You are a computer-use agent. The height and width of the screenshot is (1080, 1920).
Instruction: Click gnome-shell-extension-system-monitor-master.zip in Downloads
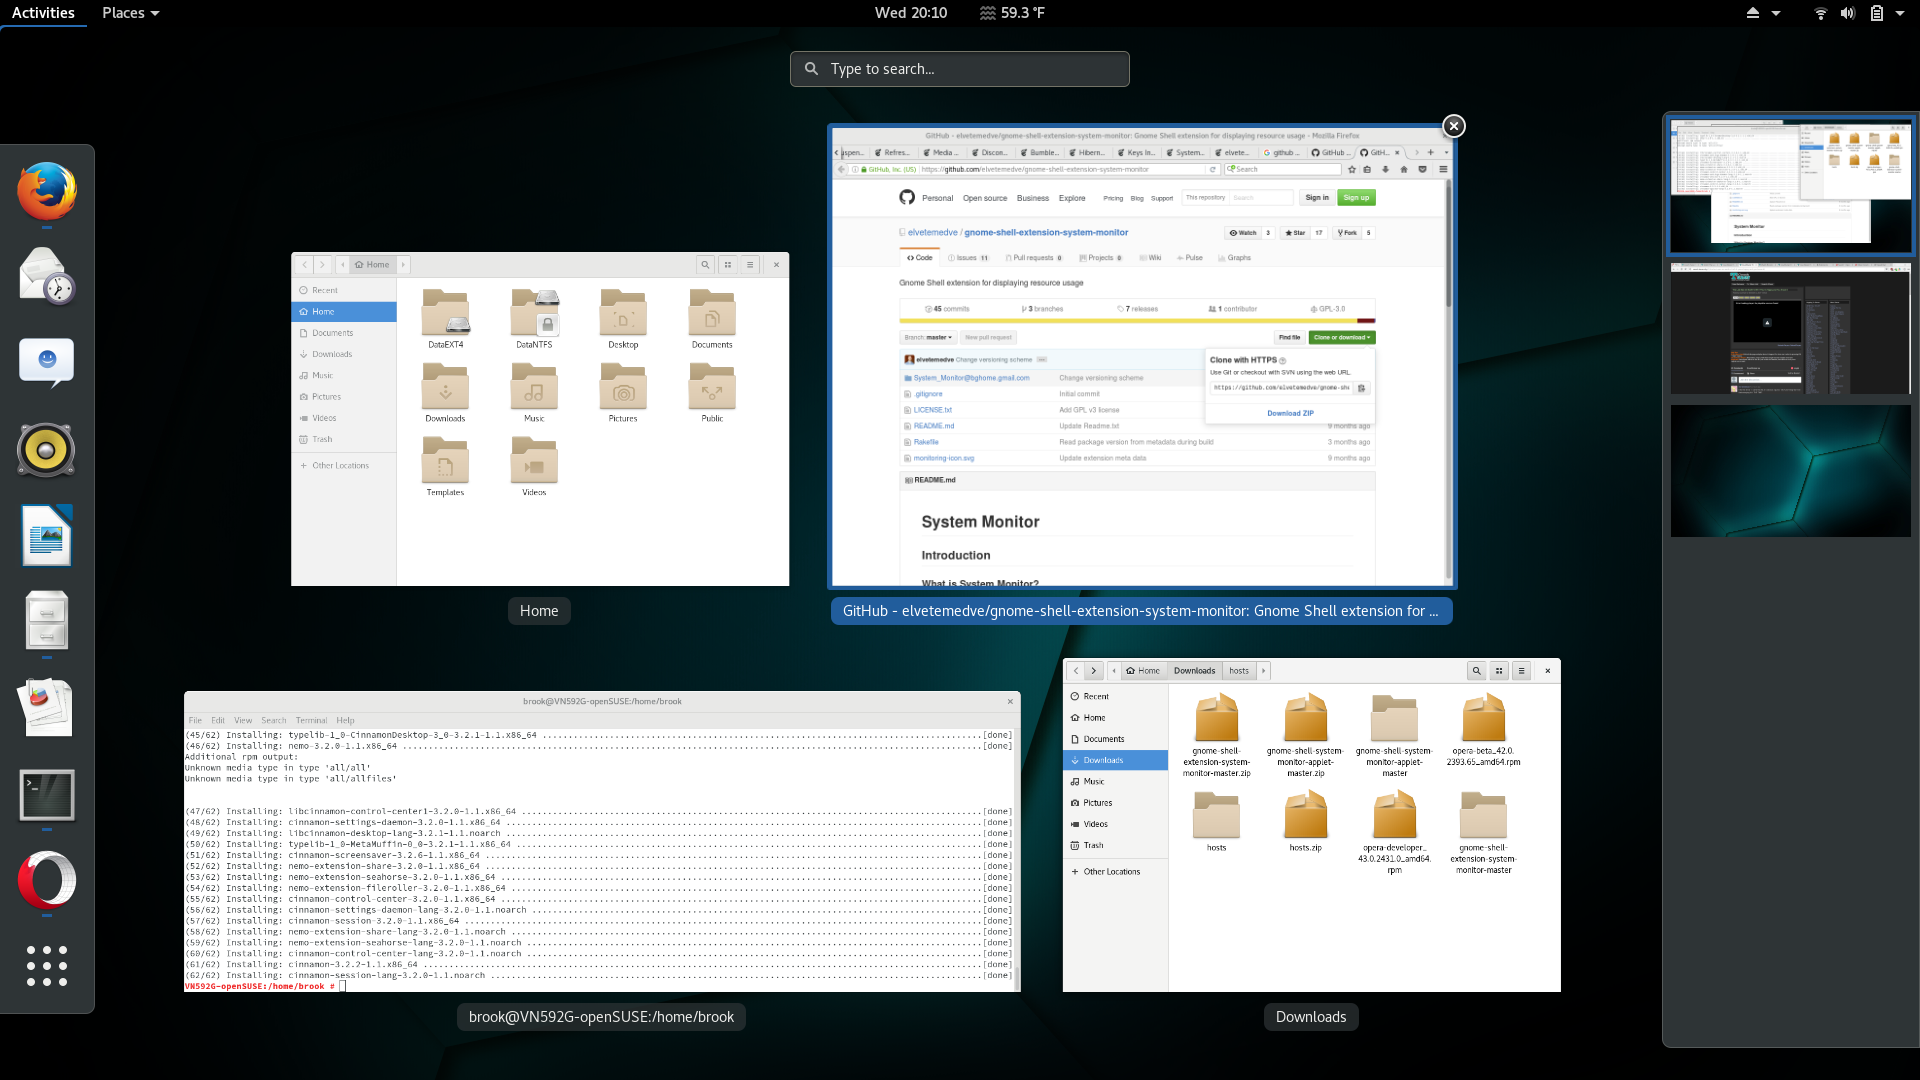pyautogui.click(x=1217, y=735)
